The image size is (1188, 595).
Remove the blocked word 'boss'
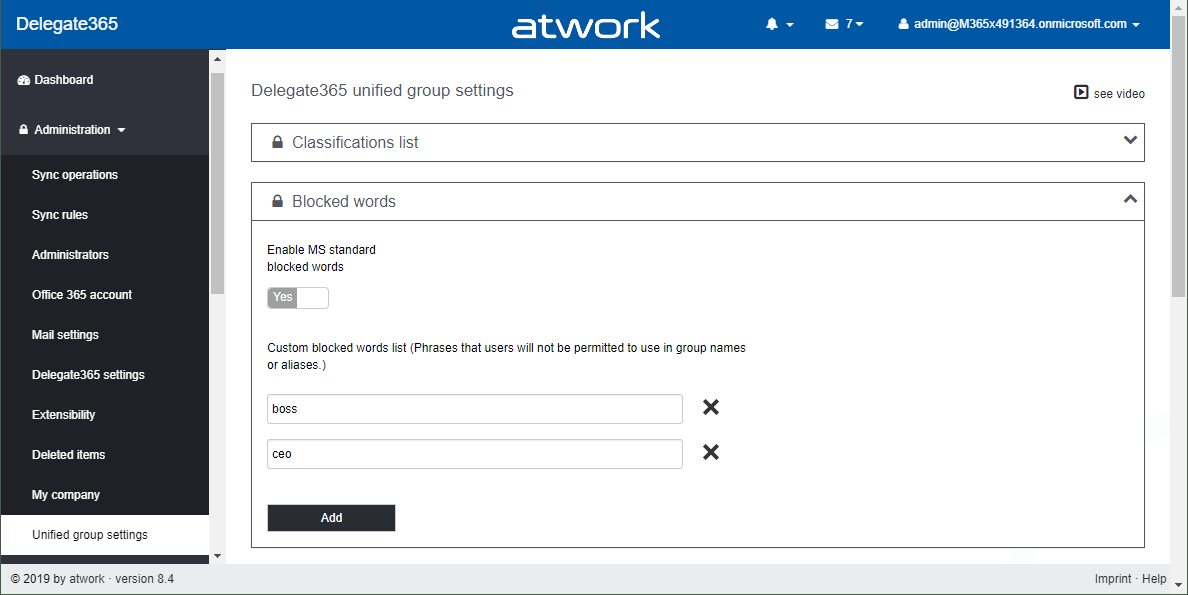coord(711,407)
